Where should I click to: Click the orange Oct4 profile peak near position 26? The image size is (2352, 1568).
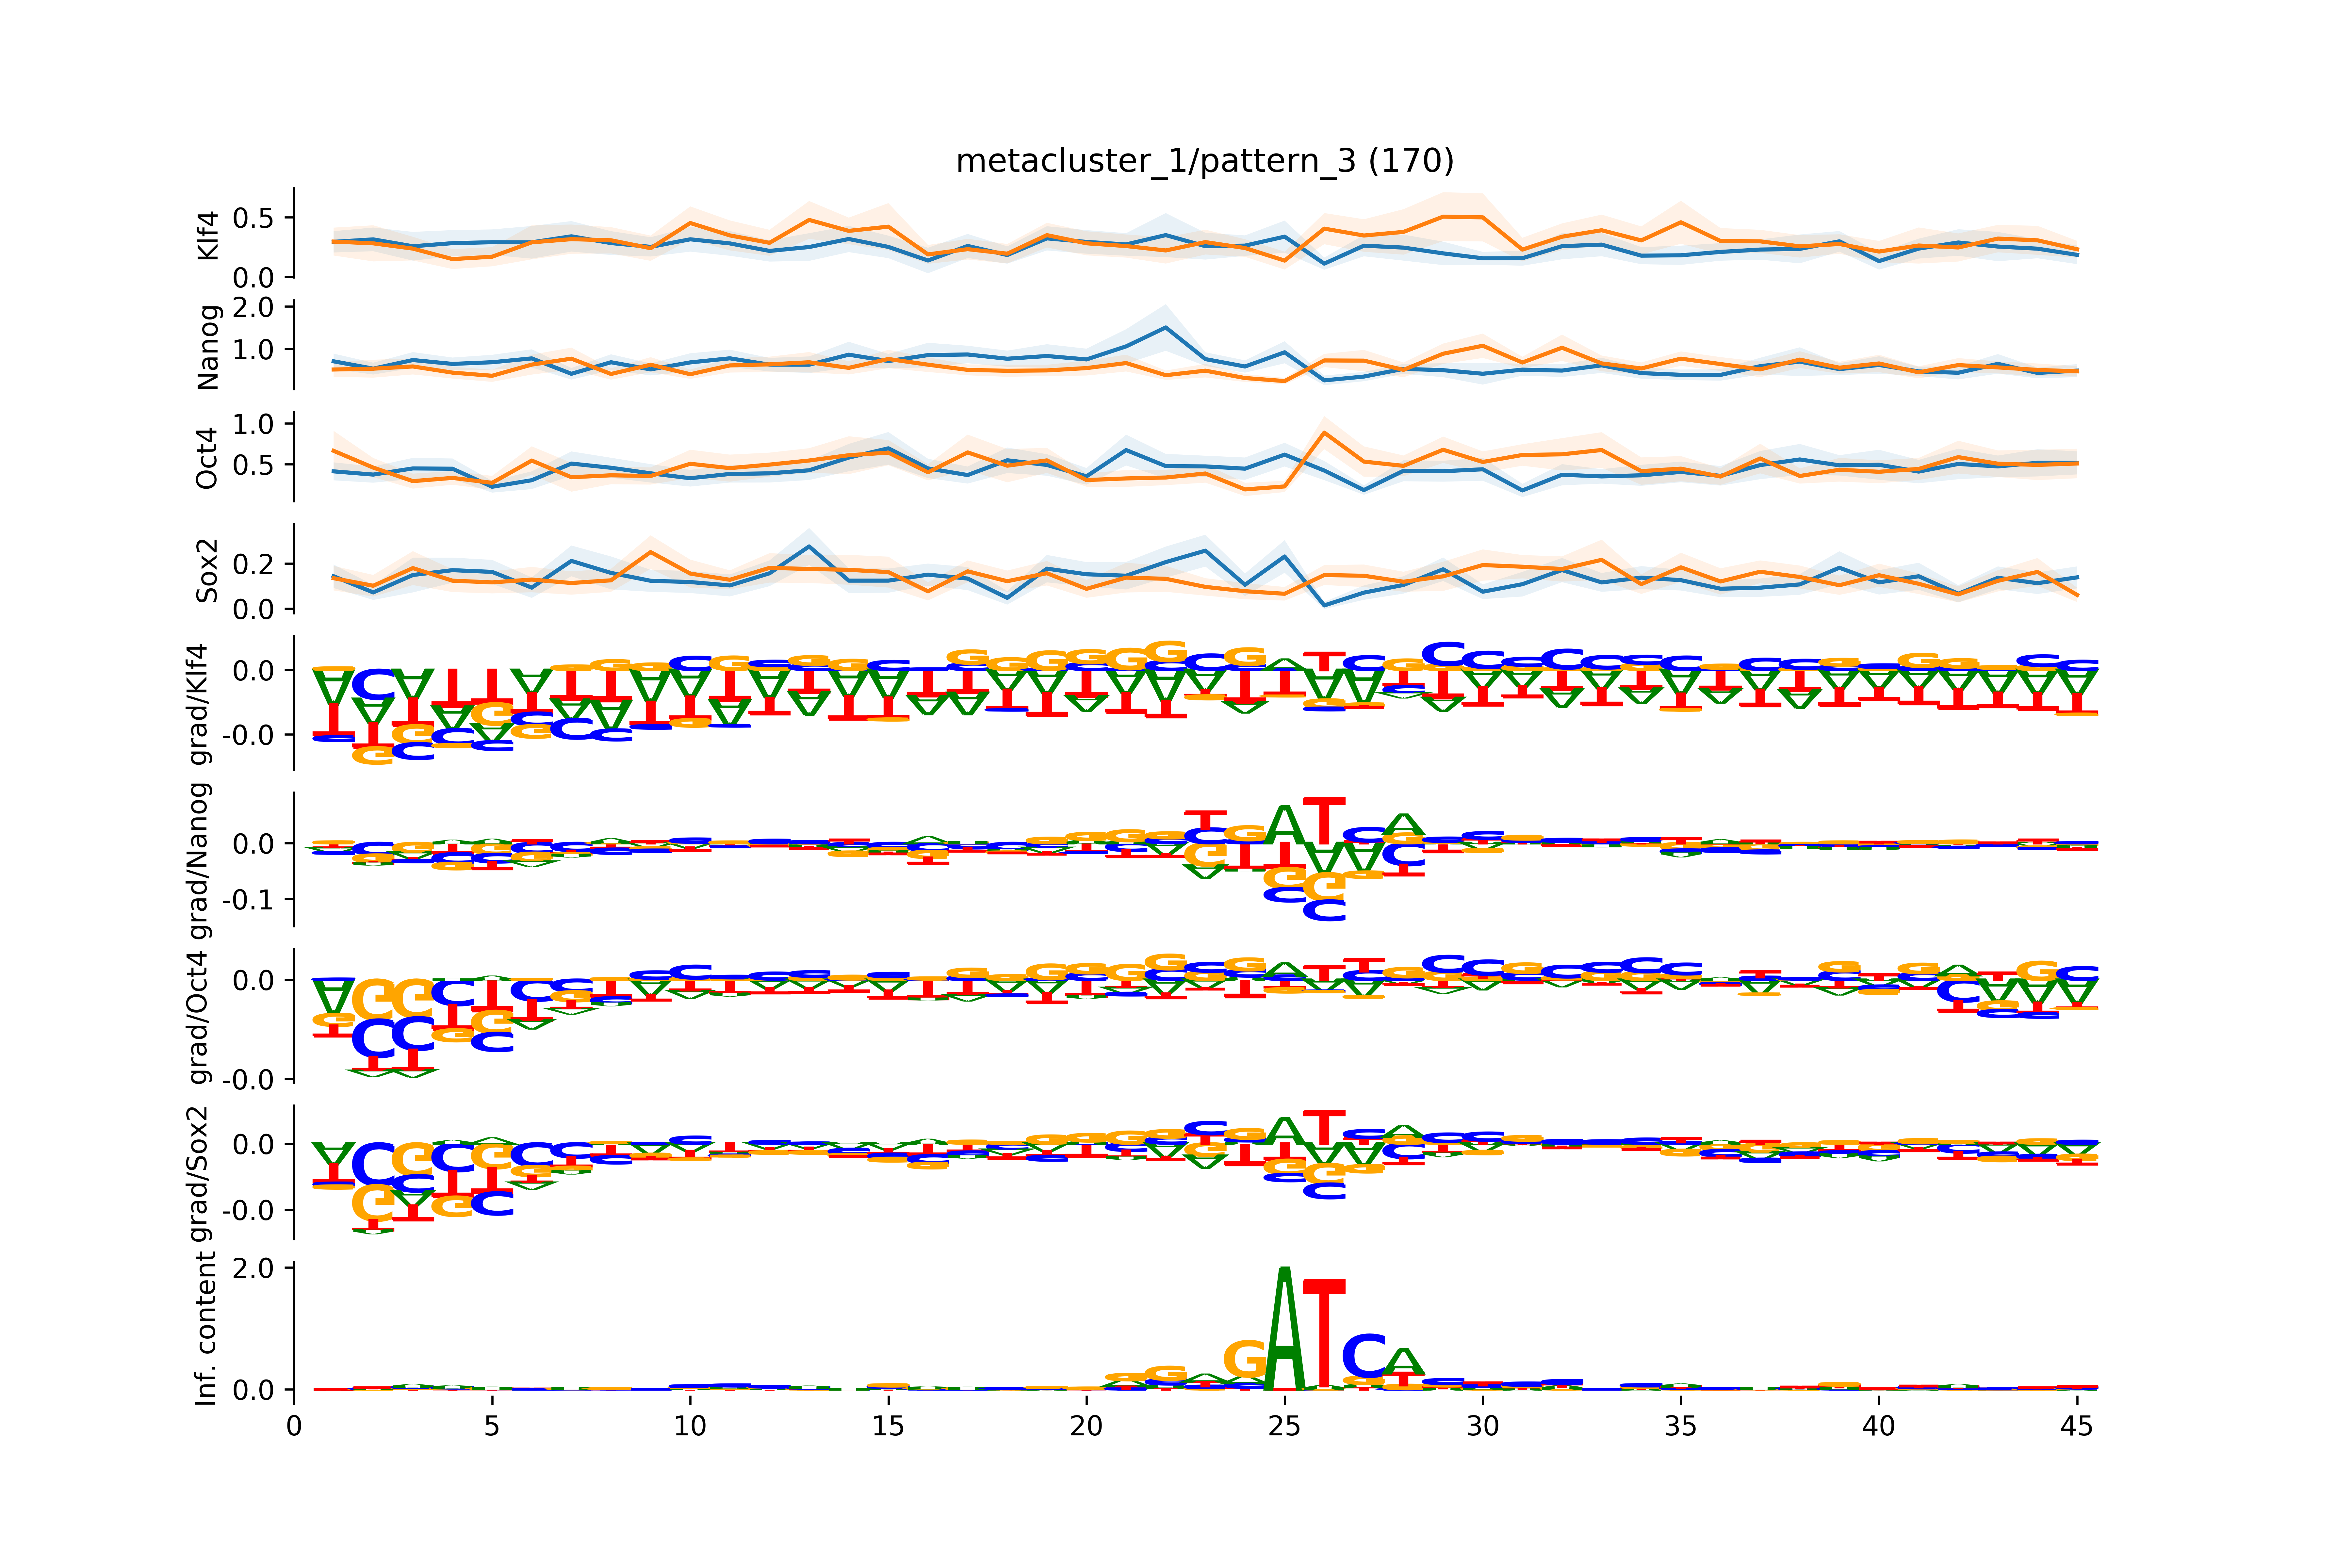[1324, 433]
